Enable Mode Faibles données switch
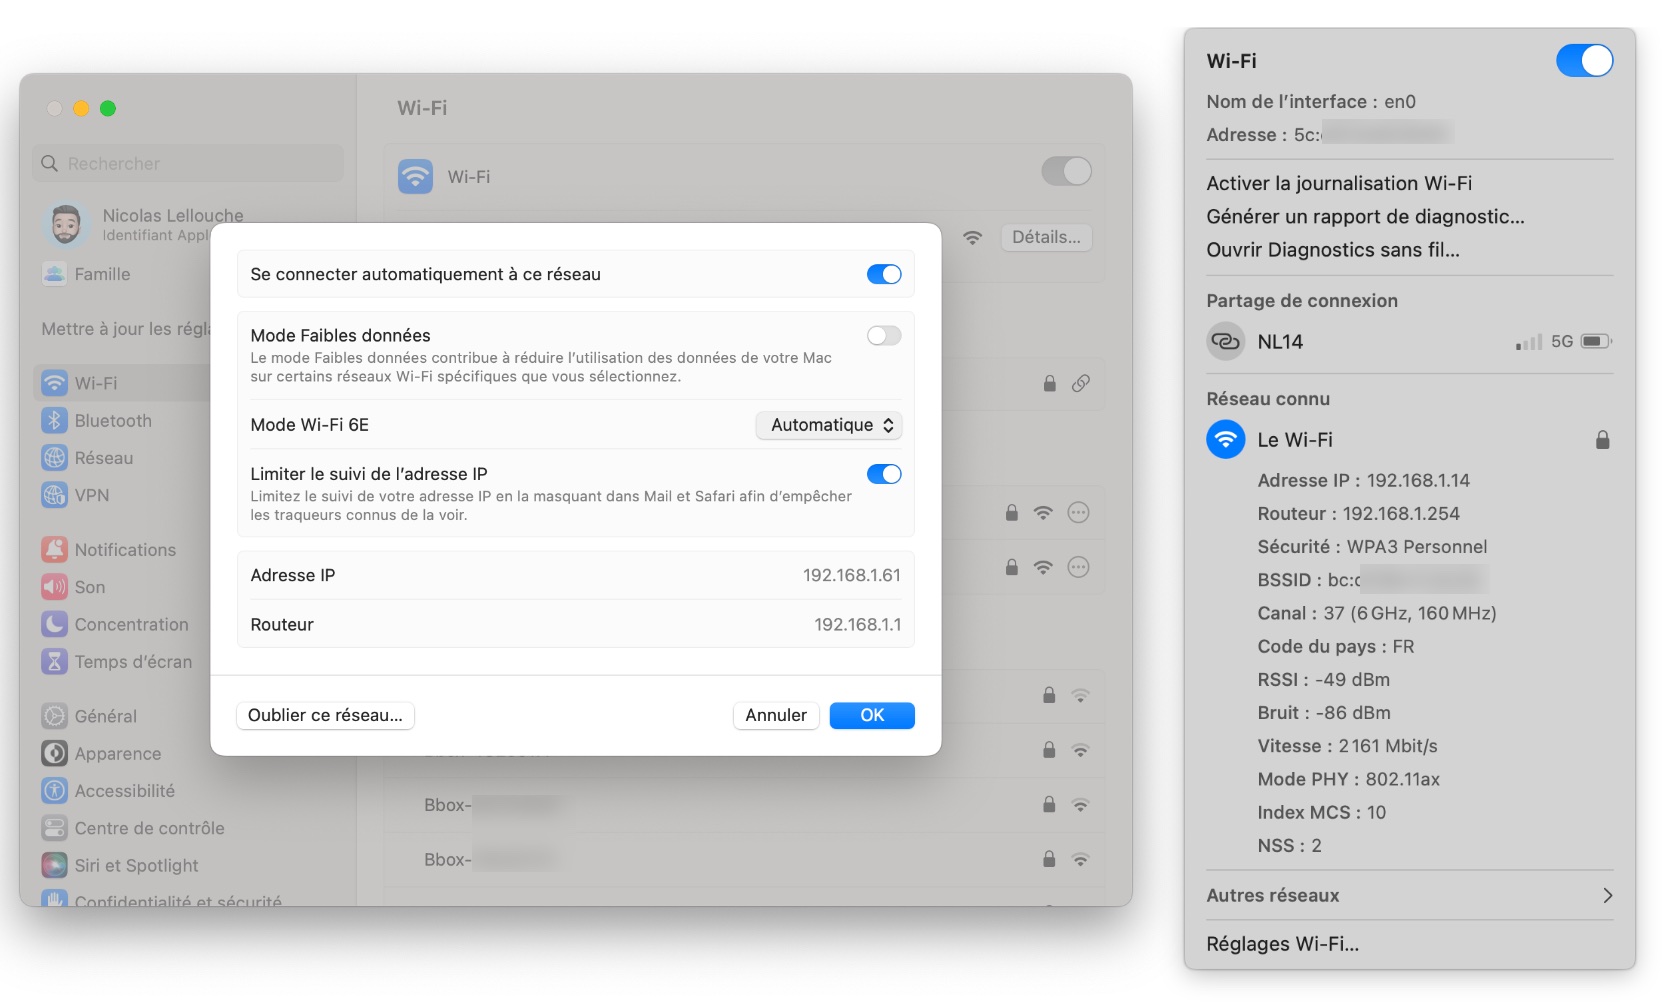The width and height of the screenshot is (1662, 1002). [x=884, y=335]
